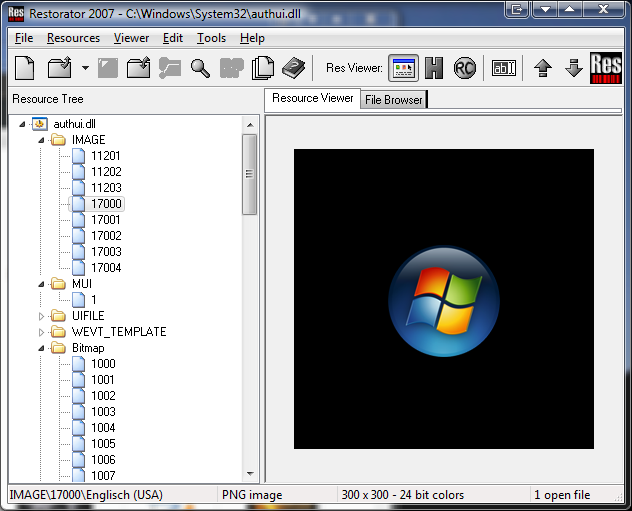Viewport: 632px width, 511px height.
Task: Open the recent files dropdown arrow
Action: [x=85, y=68]
